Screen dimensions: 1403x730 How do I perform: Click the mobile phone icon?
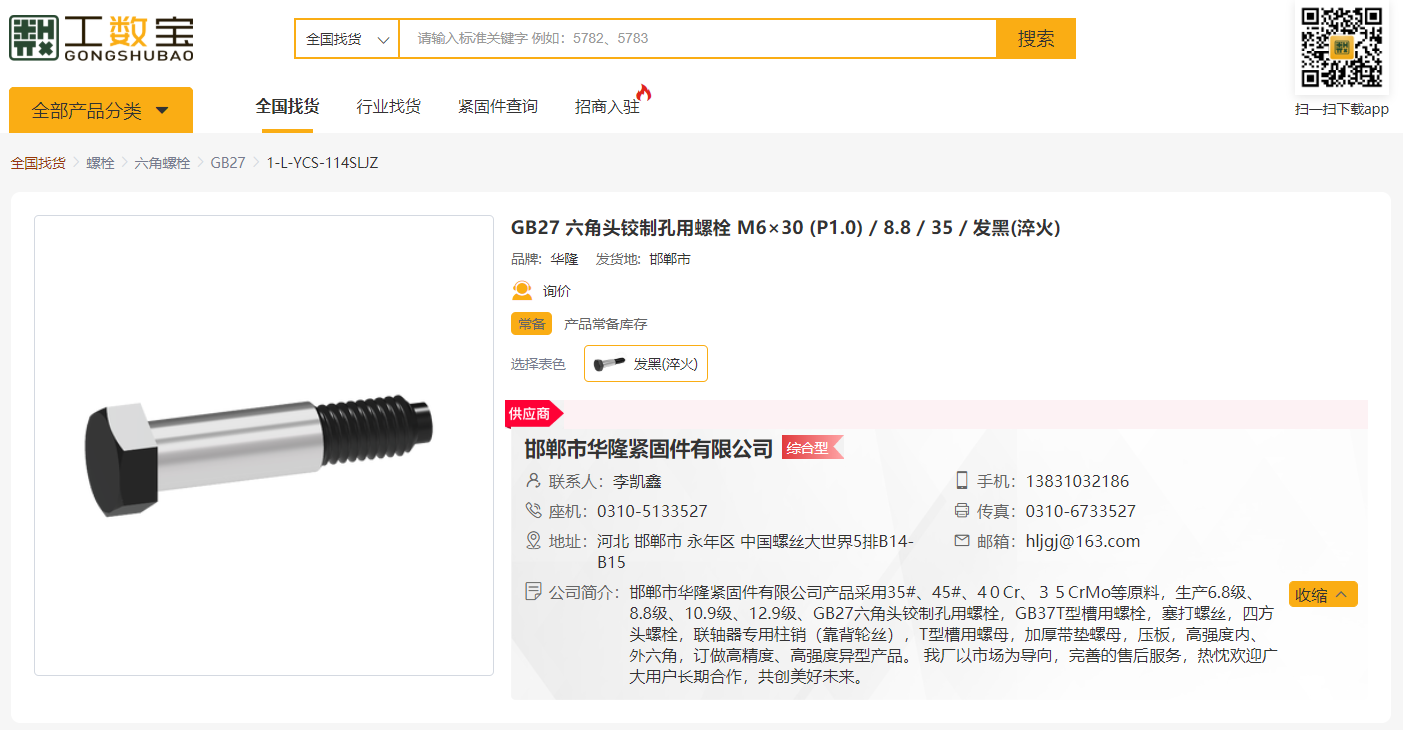962,481
